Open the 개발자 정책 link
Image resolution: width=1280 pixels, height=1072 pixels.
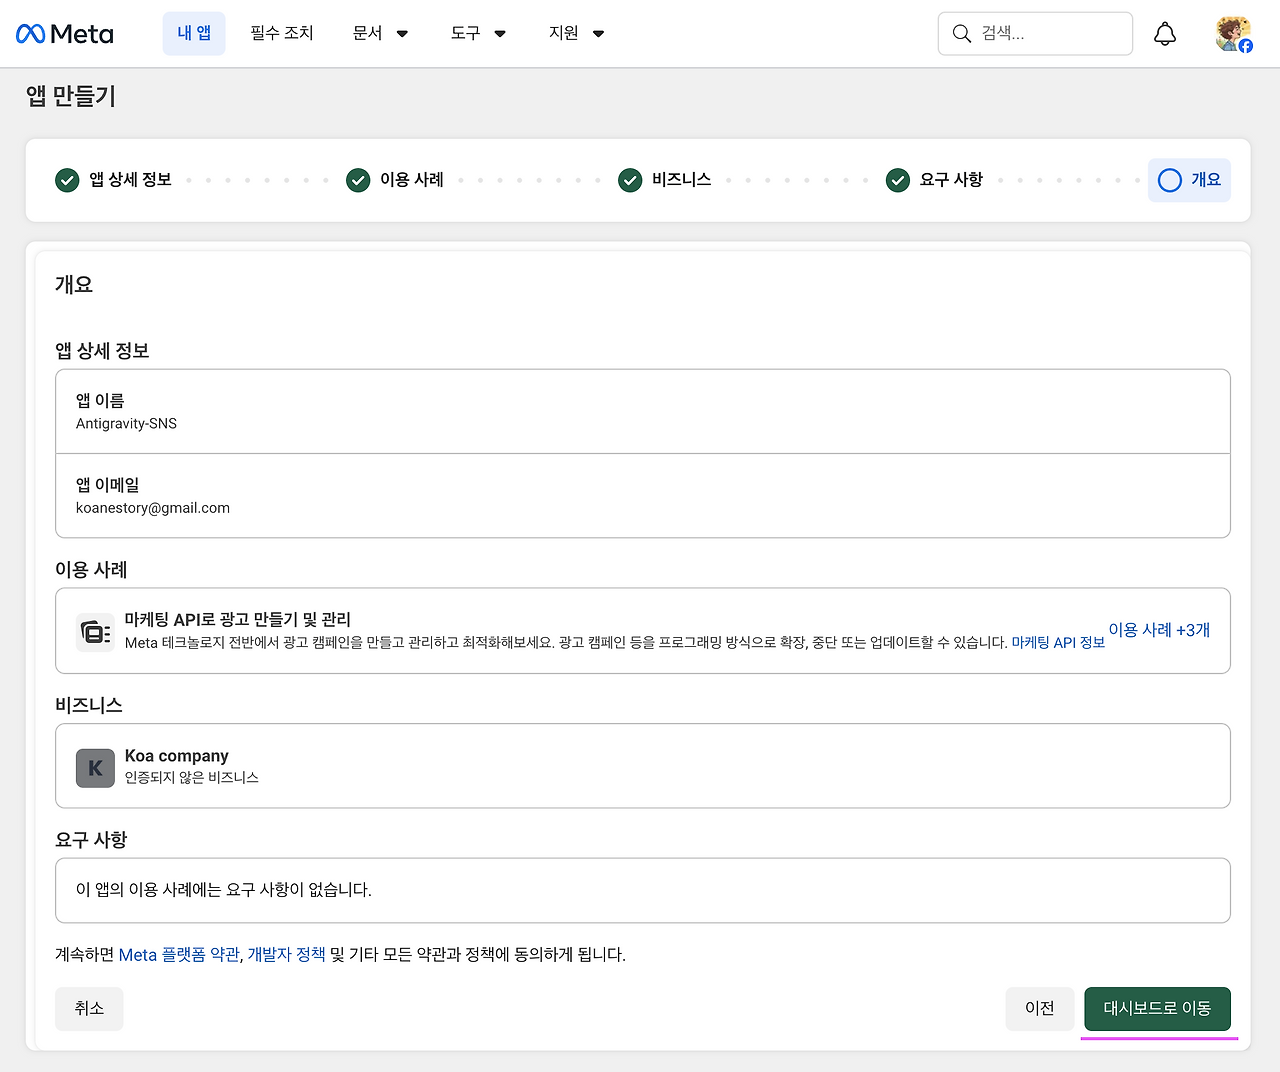coord(287,955)
